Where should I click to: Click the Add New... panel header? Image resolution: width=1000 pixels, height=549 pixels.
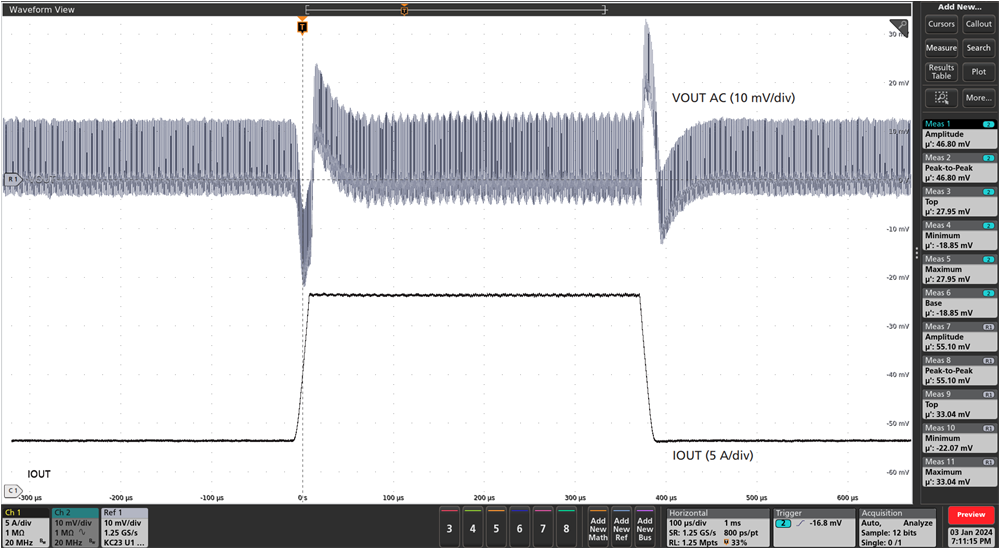click(960, 7)
